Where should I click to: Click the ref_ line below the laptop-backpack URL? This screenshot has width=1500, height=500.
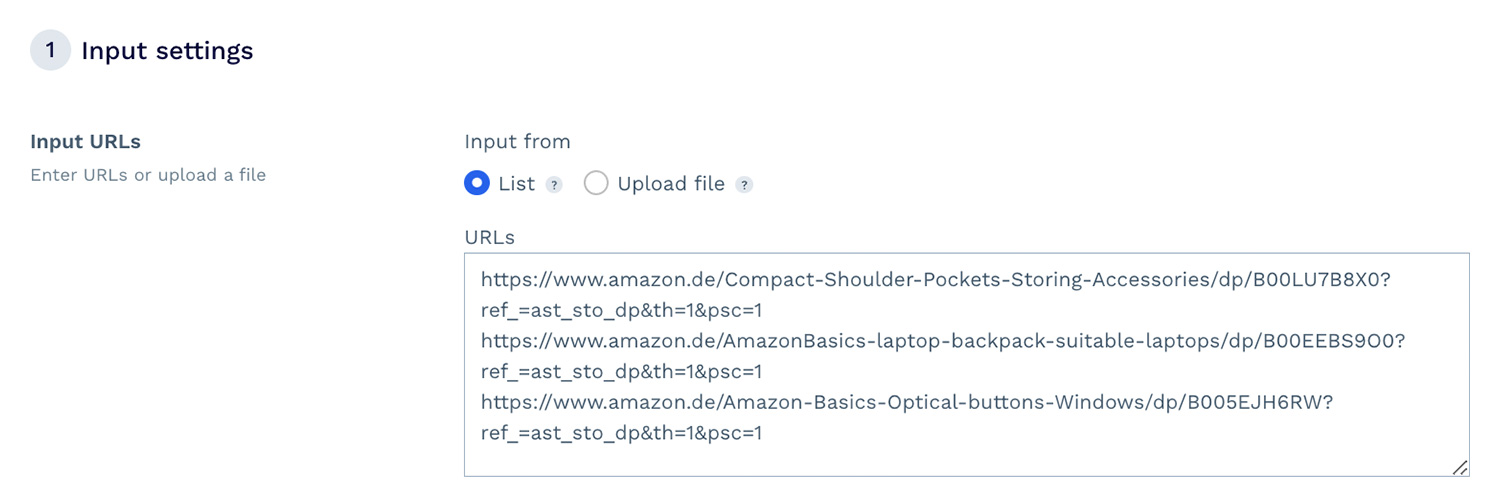pyautogui.click(x=621, y=372)
